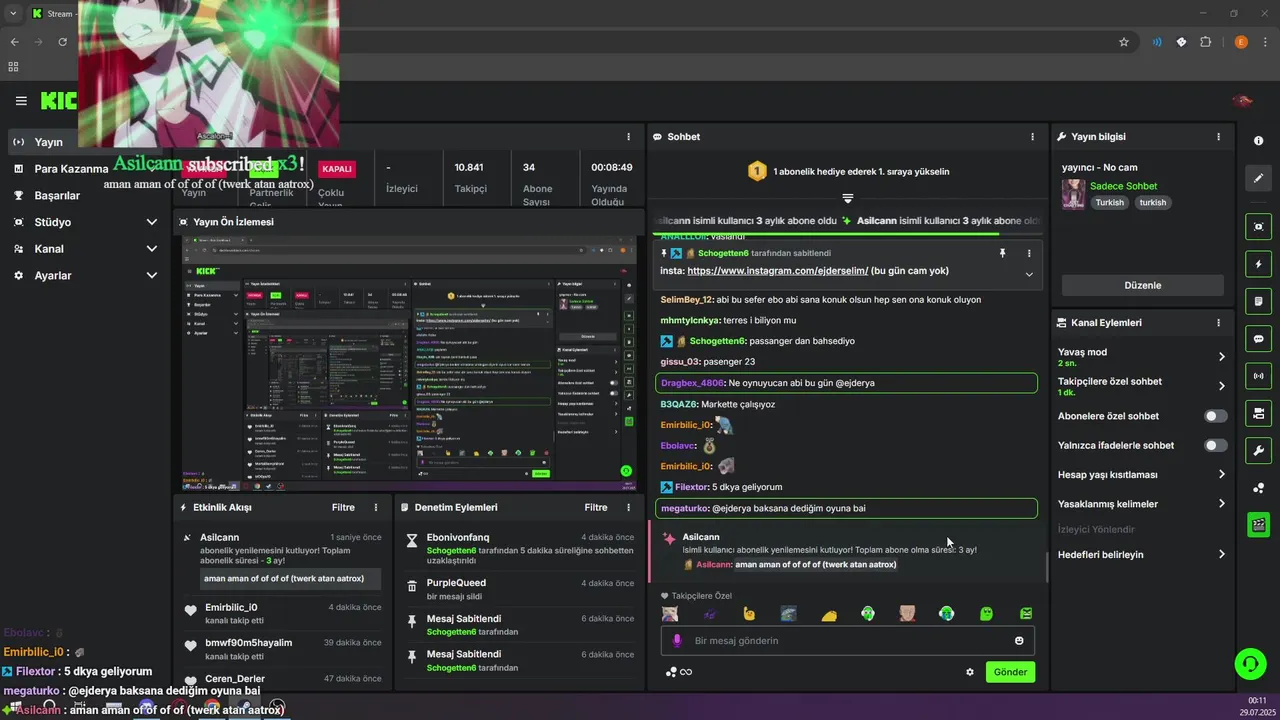Click the stream preview thumbnail

coord(410,363)
